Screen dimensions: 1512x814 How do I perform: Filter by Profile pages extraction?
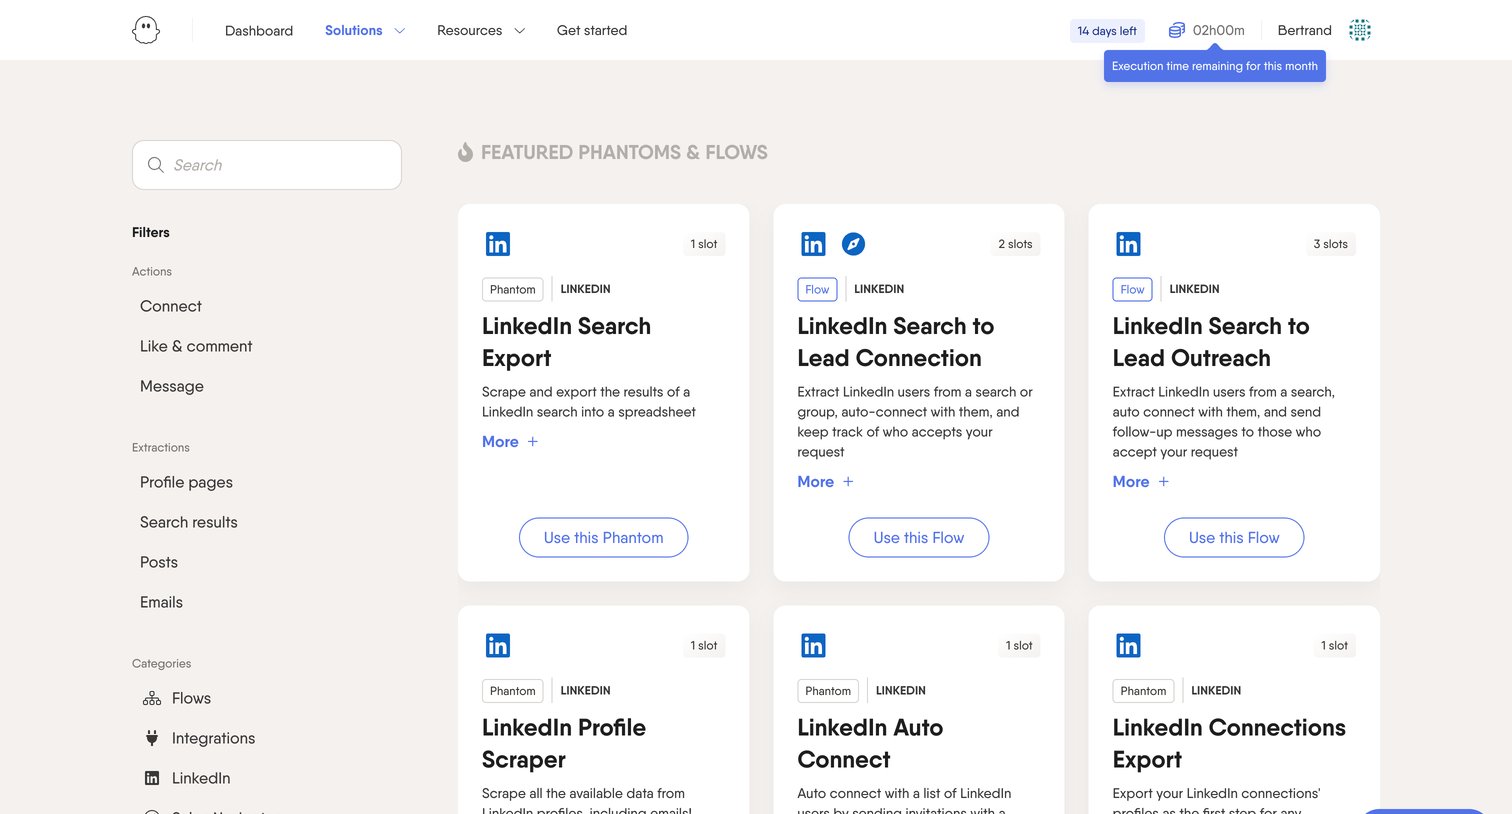(186, 482)
